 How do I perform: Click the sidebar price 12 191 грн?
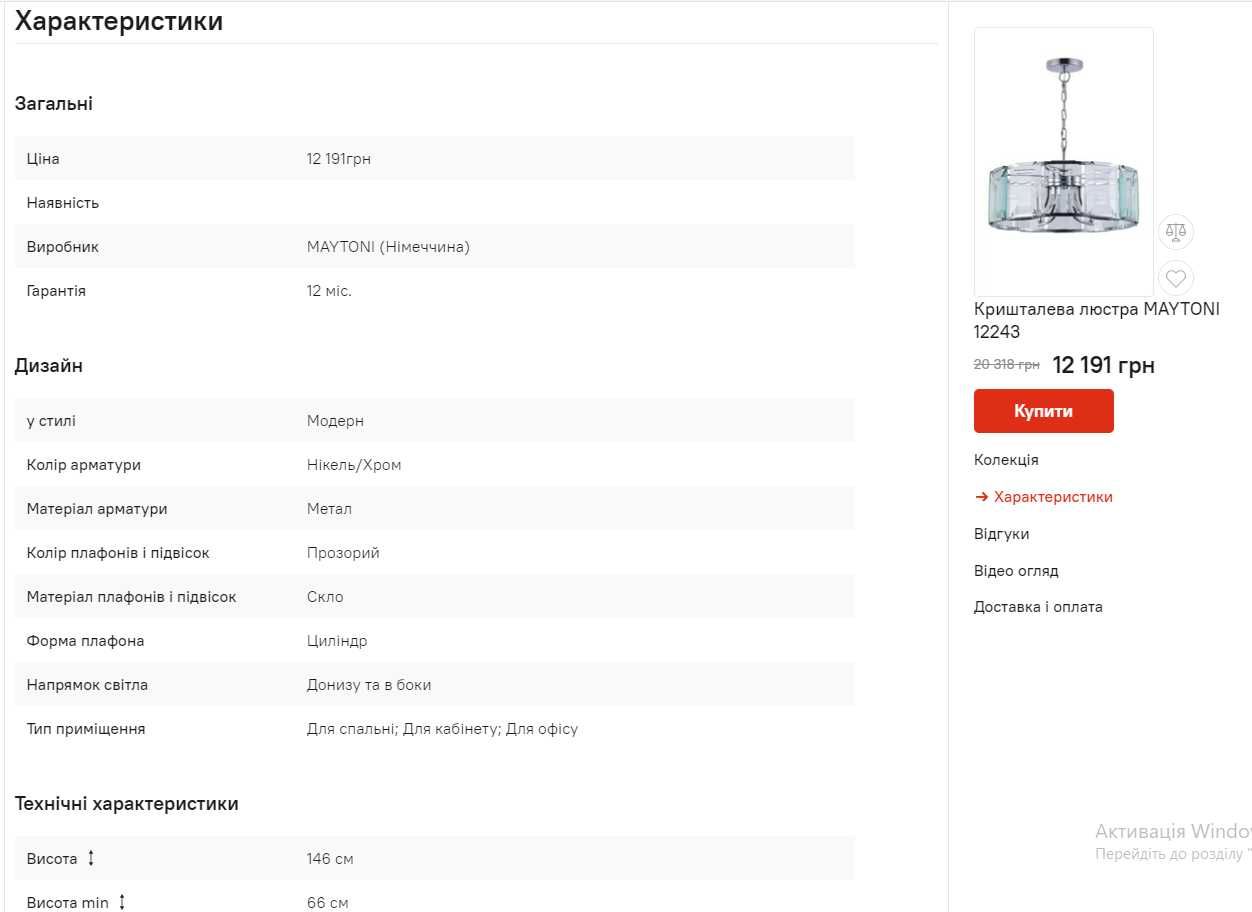[x=1104, y=366]
